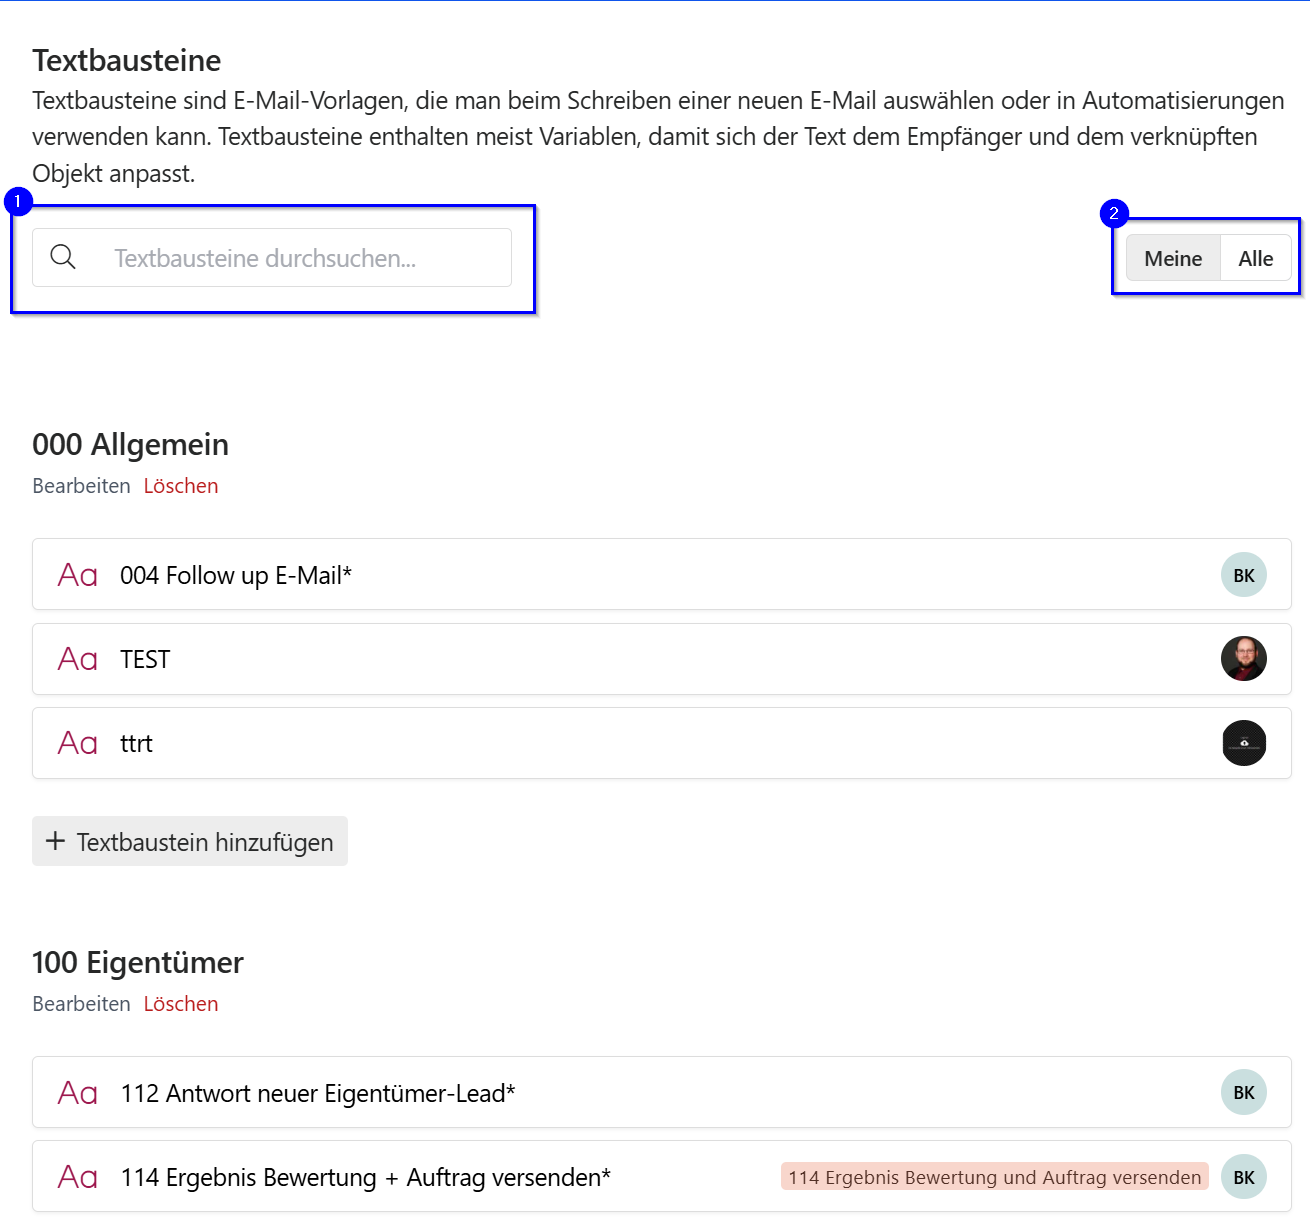Click Bearbeiten under 100 Eigentümer

click(x=81, y=1004)
